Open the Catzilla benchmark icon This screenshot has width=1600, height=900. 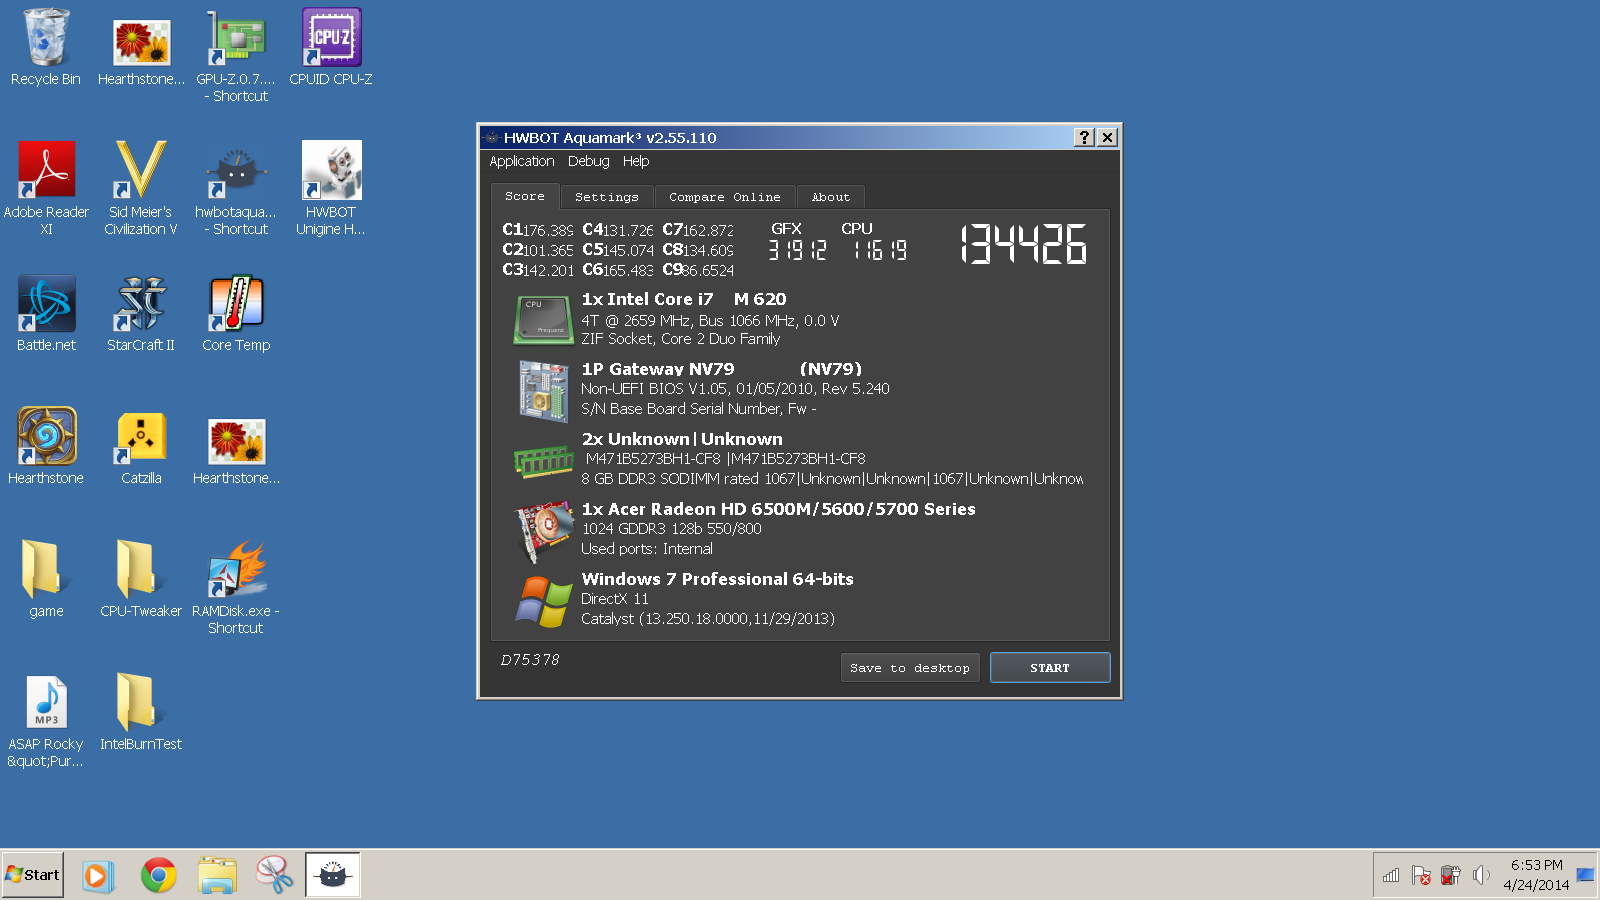(x=141, y=446)
